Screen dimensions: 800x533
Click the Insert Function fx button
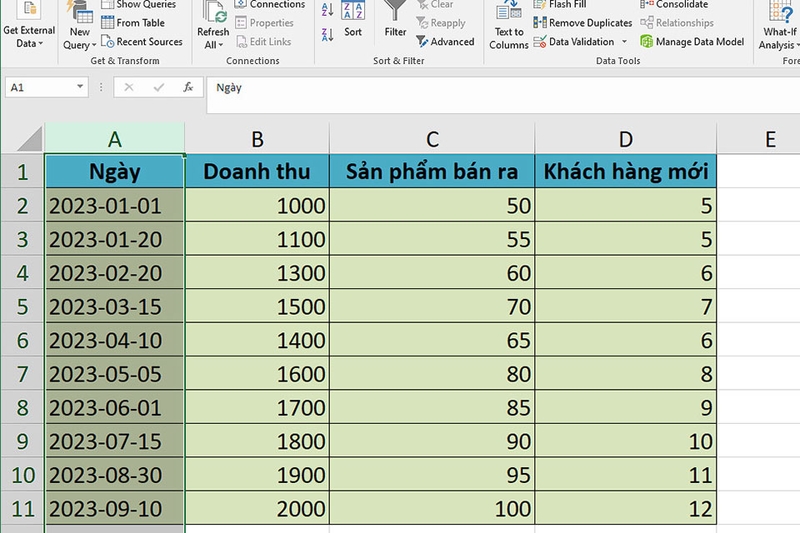pyautogui.click(x=188, y=87)
